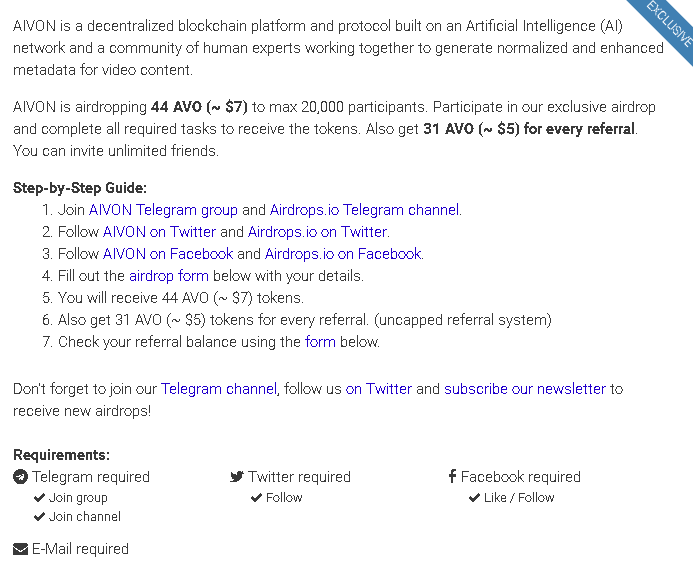Screen dimensions: 693x585
Task: Open the Telegram channel link in footer text
Action: pyautogui.click(x=218, y=389)
